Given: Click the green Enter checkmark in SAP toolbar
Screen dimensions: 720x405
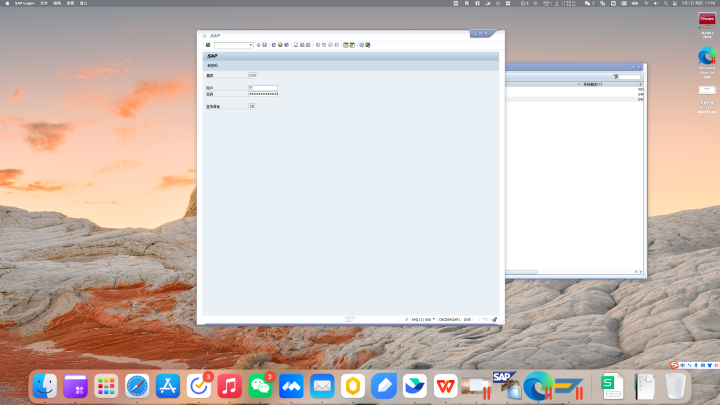Looking at the screenshot, I should tap(208, 45).
